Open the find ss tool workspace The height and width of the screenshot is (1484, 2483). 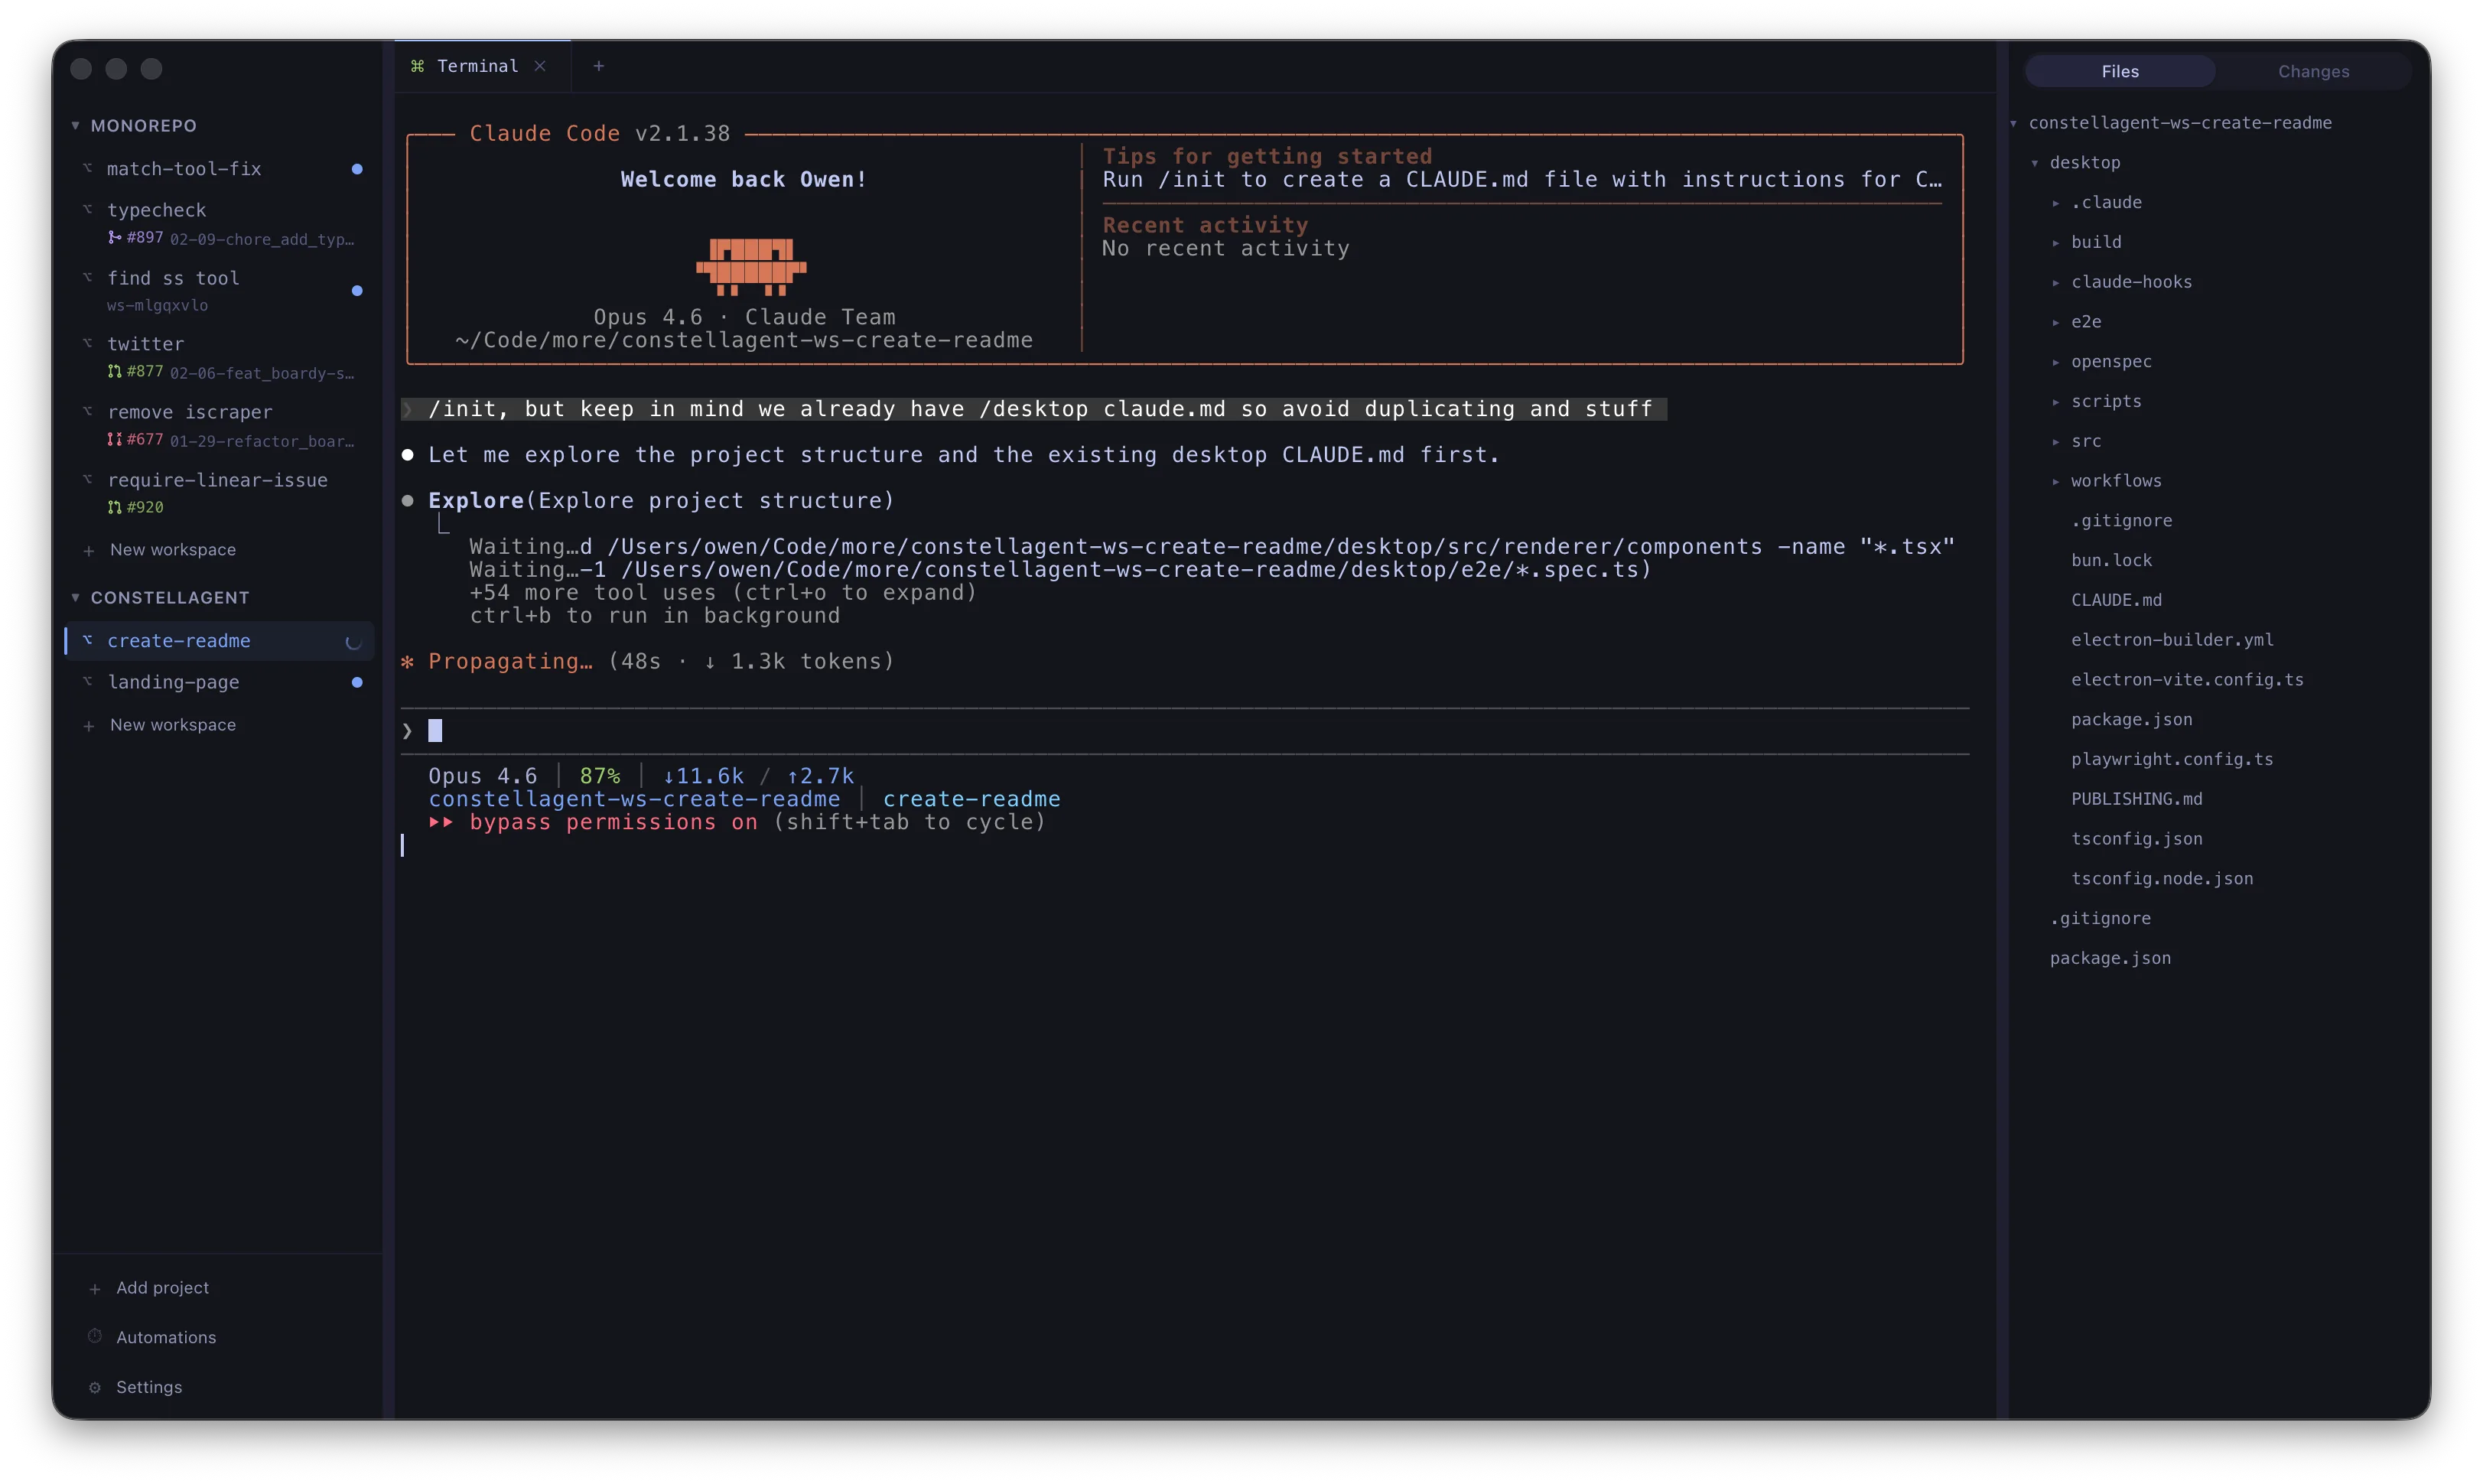[220, 290]
